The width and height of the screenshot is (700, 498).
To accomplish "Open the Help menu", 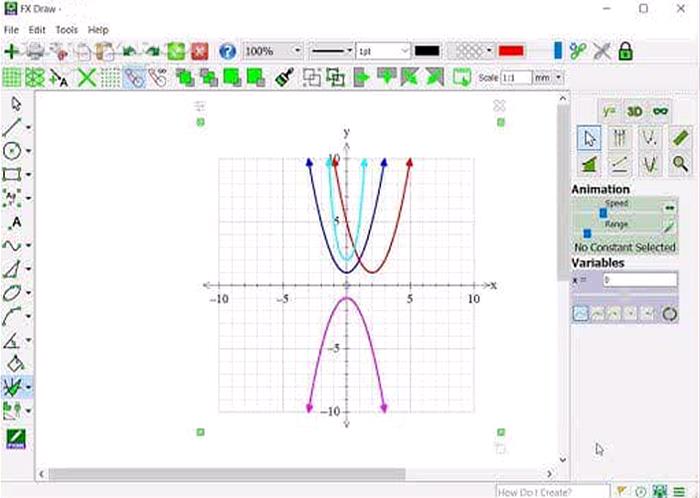I will (98, 30).
